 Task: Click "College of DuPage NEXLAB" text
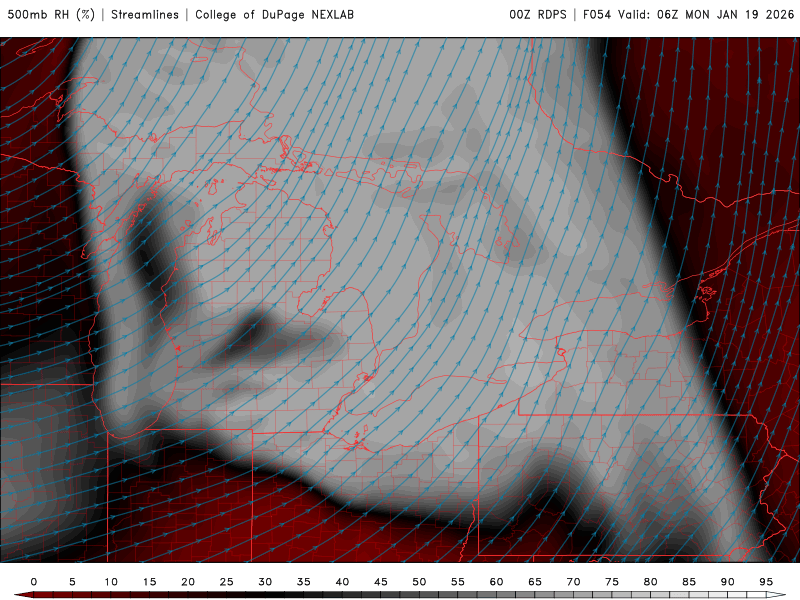coord(274,14)
